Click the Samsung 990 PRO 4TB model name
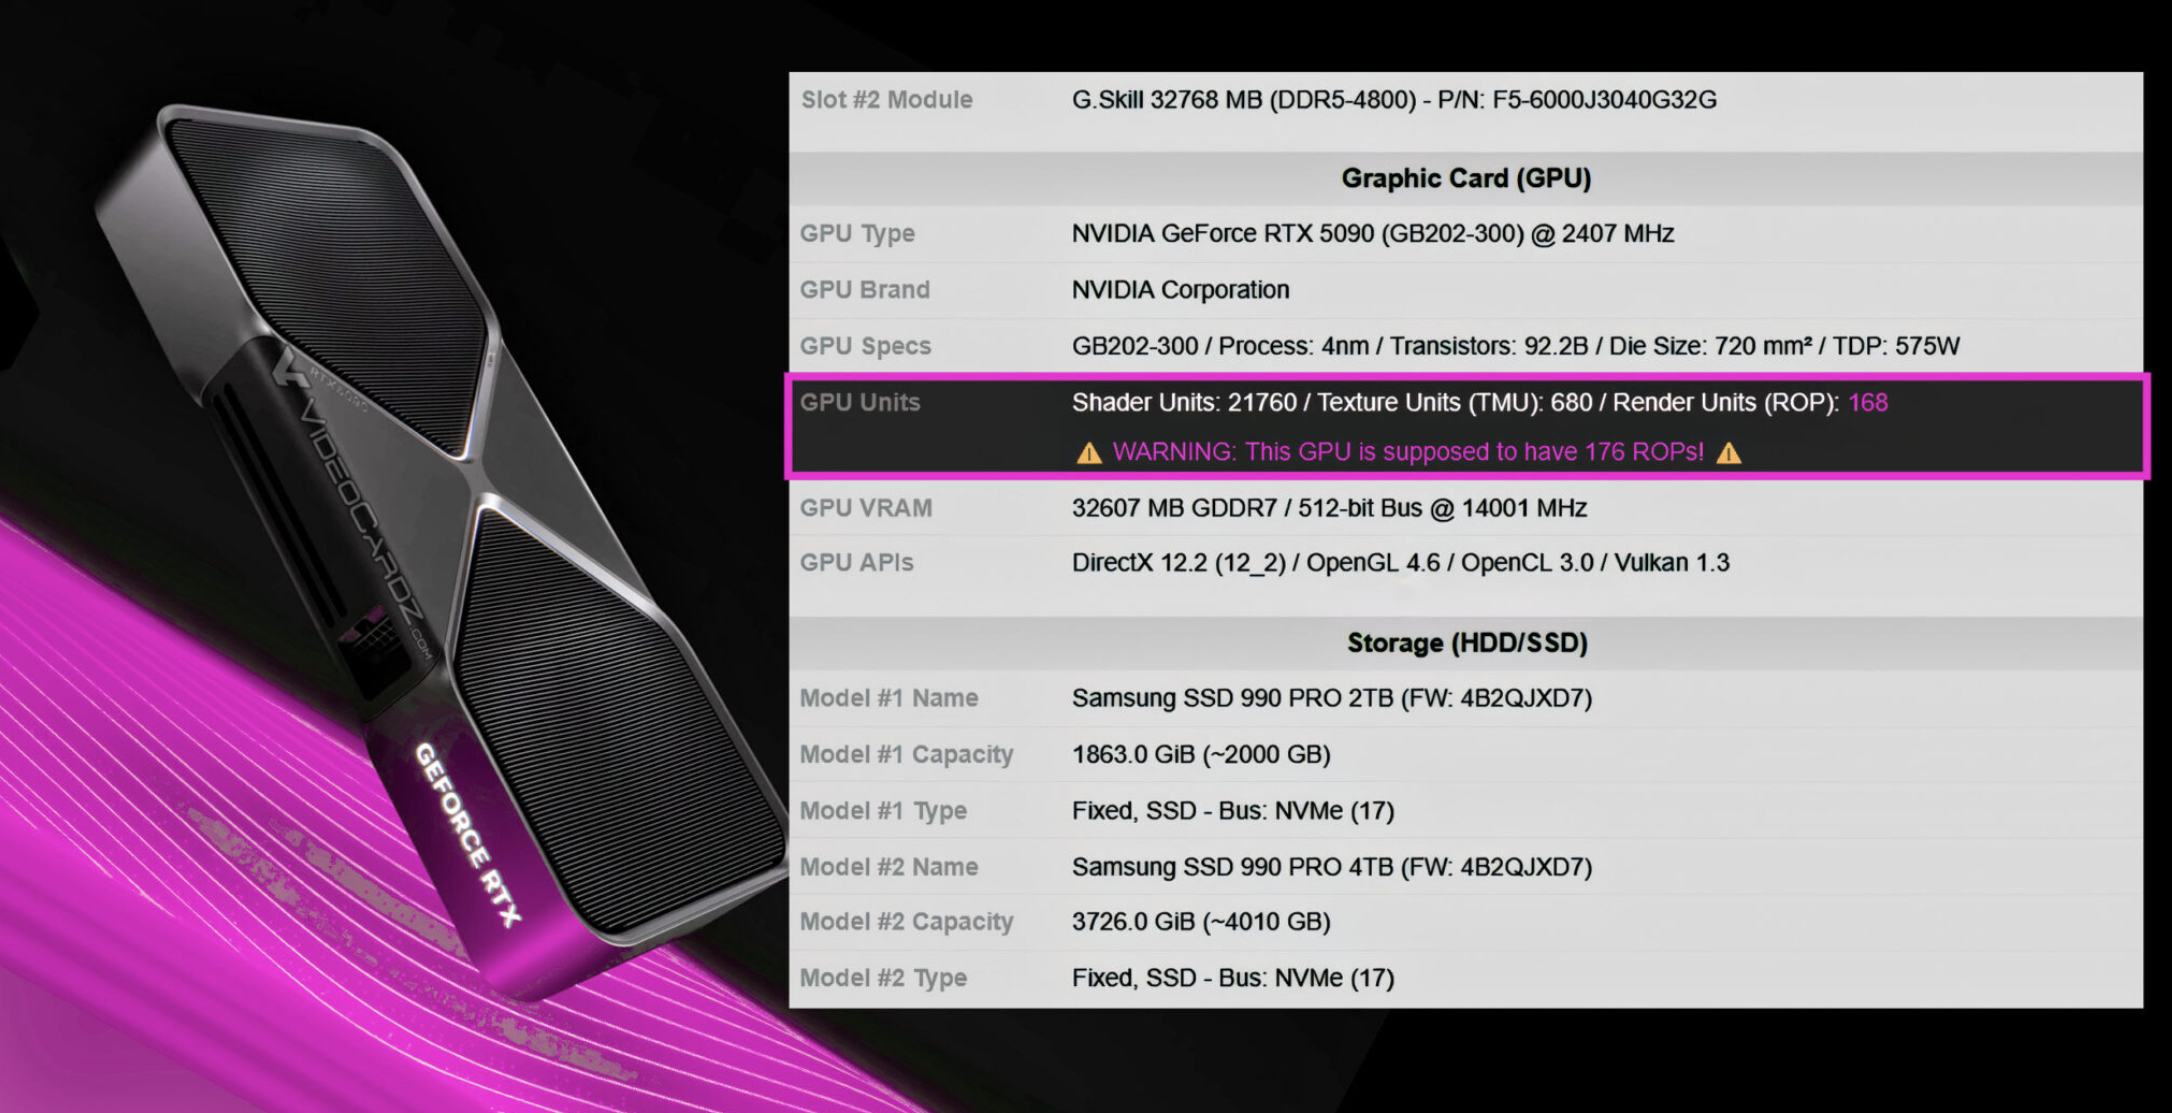2172x1113 pixels. (x=1331, y=867)
